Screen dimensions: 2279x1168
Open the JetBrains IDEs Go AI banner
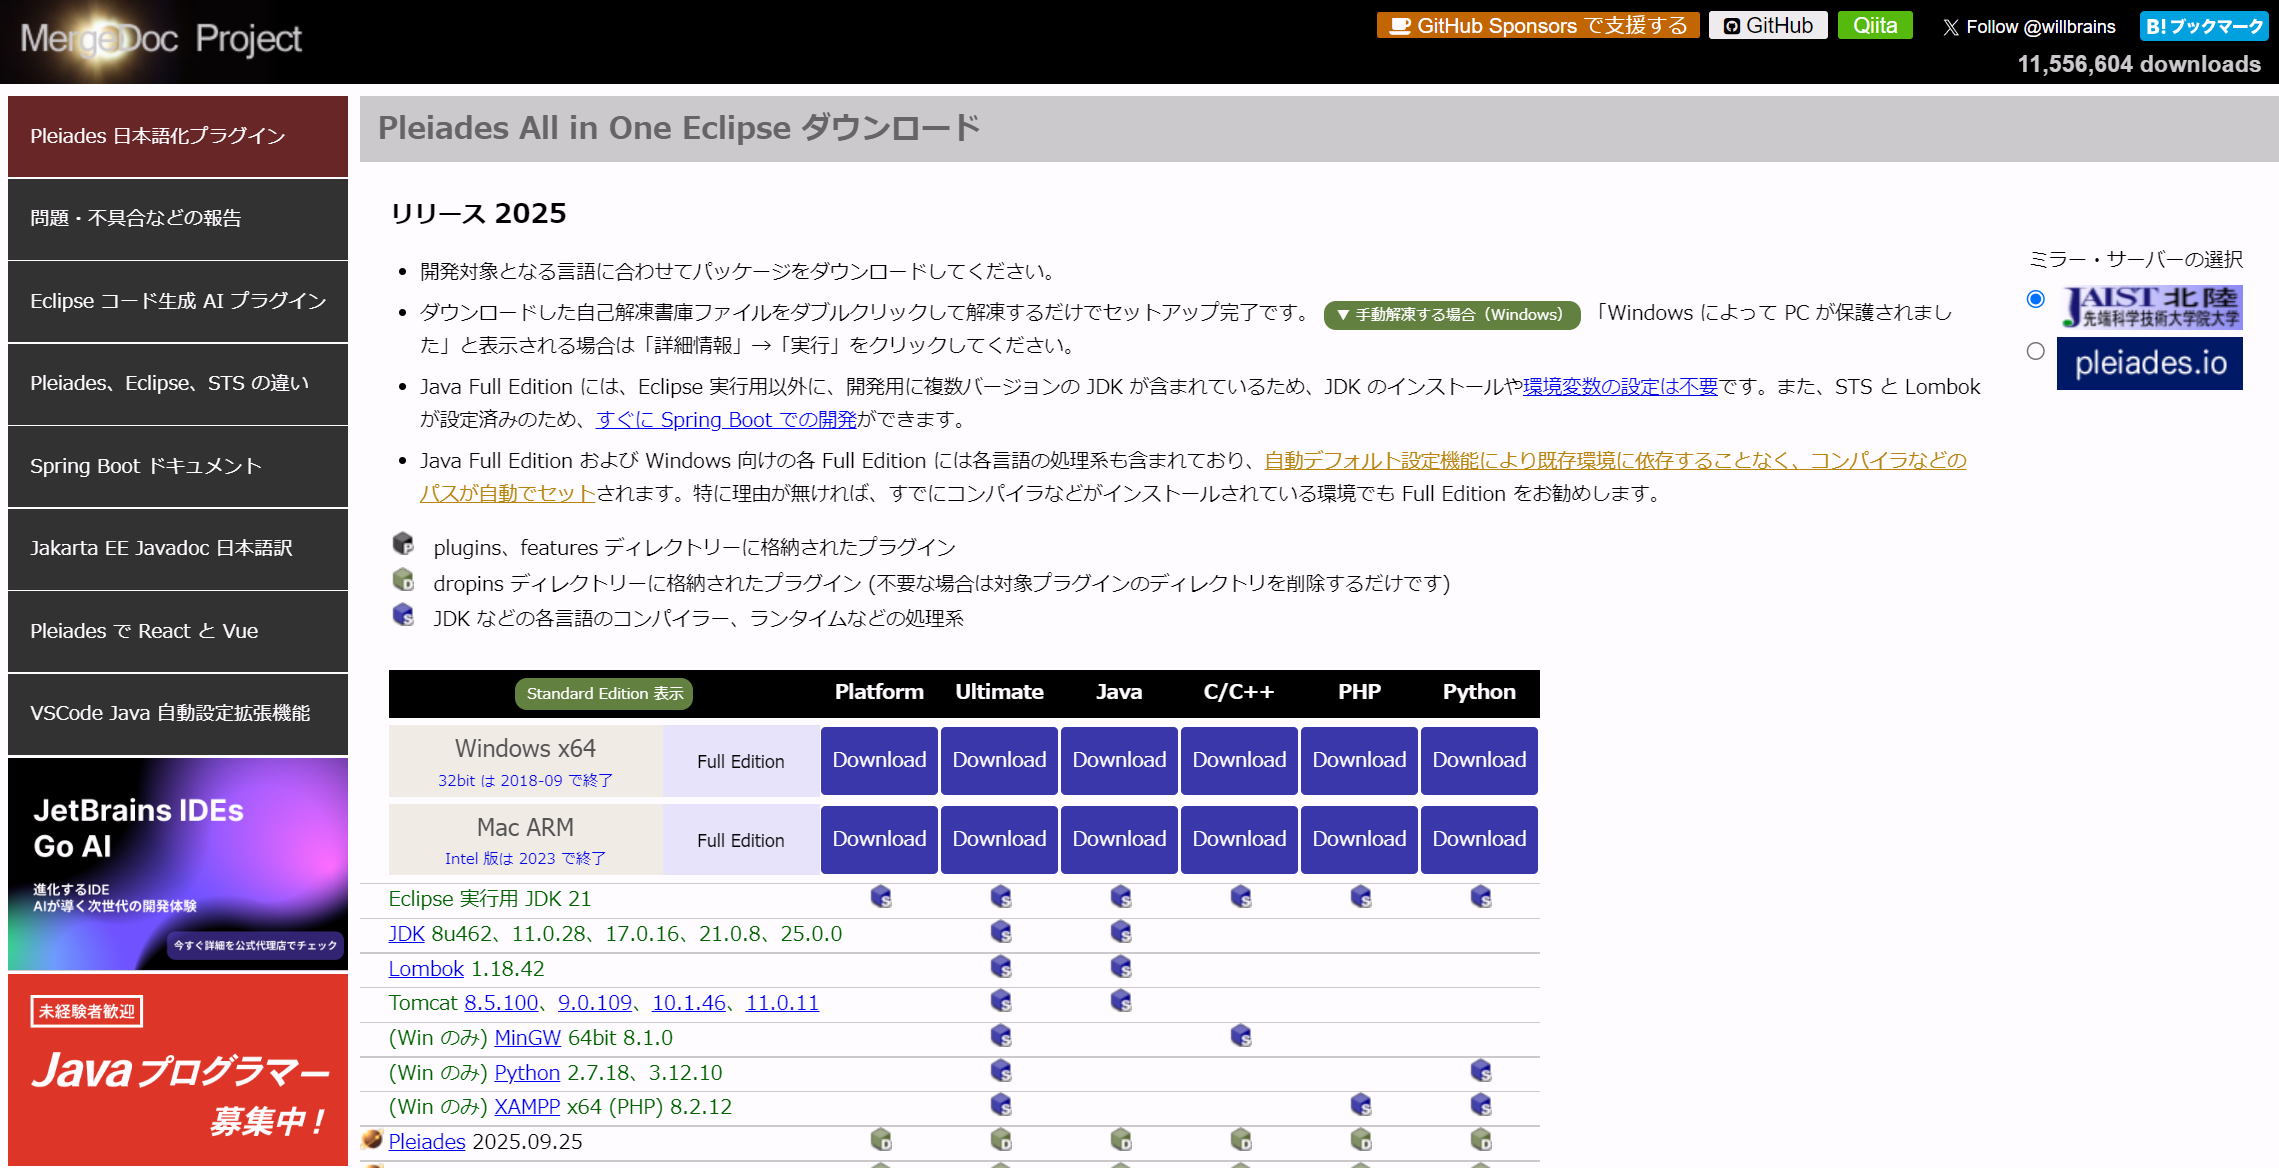click(x=178, y=863)
